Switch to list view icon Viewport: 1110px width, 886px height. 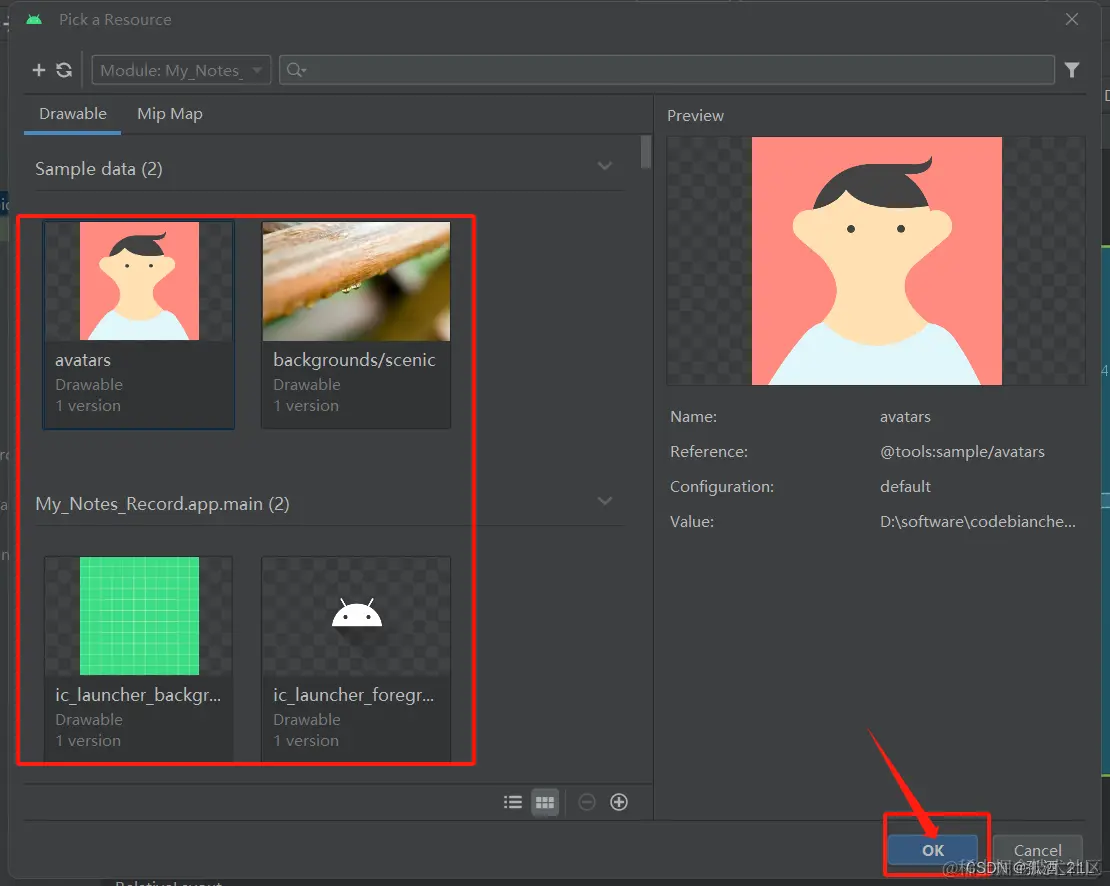[513, 802]
